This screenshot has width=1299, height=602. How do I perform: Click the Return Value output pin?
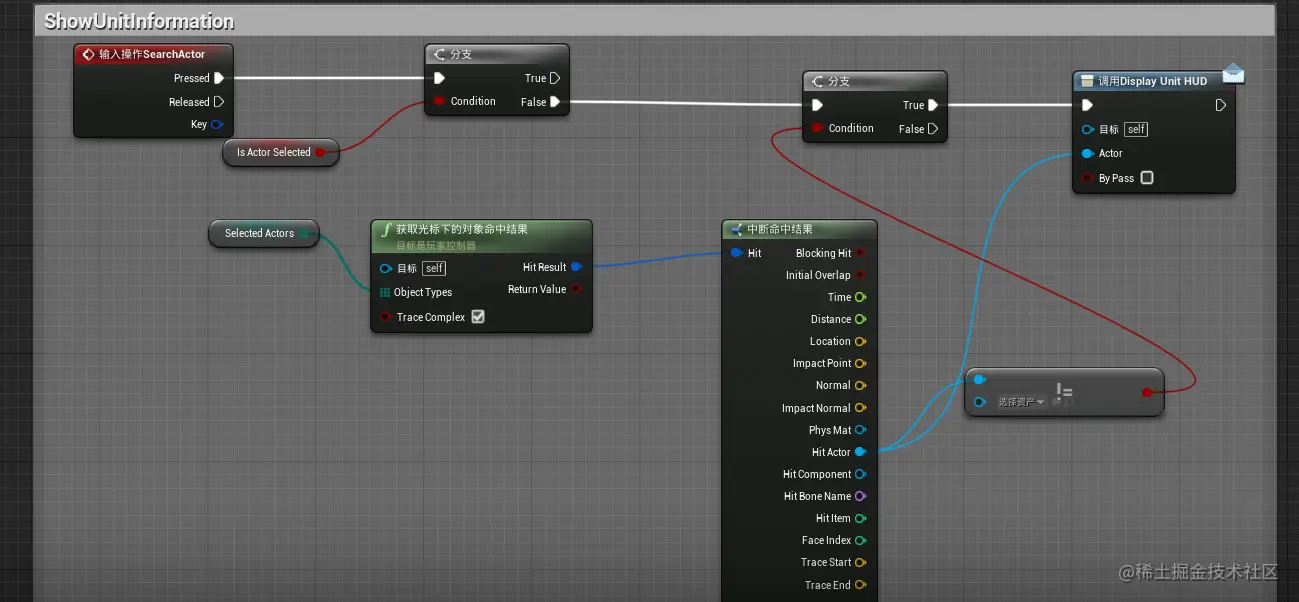point(577,289)
